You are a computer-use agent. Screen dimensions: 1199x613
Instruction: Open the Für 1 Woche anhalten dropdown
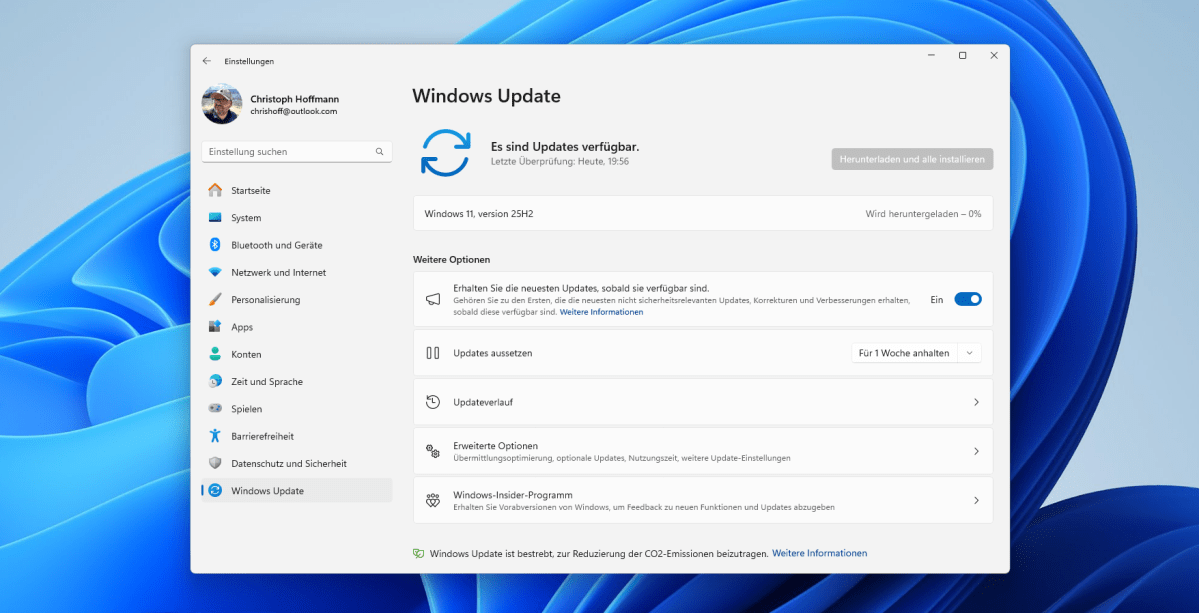(x=915, y=352)
